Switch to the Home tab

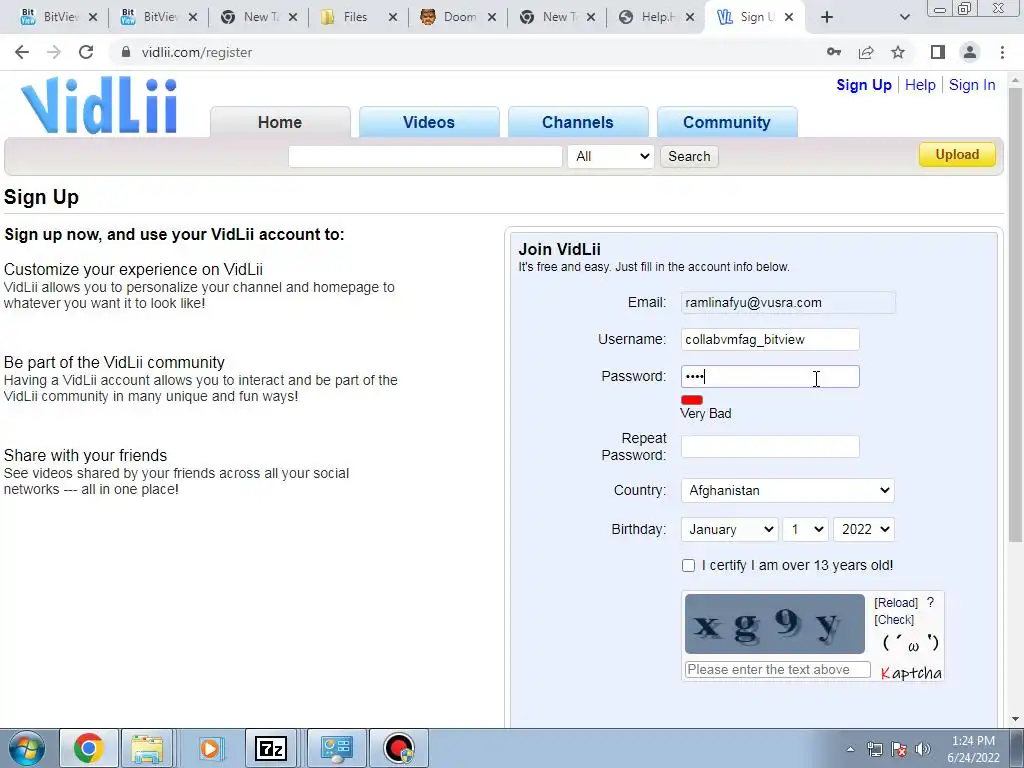[x=280, y=122]
